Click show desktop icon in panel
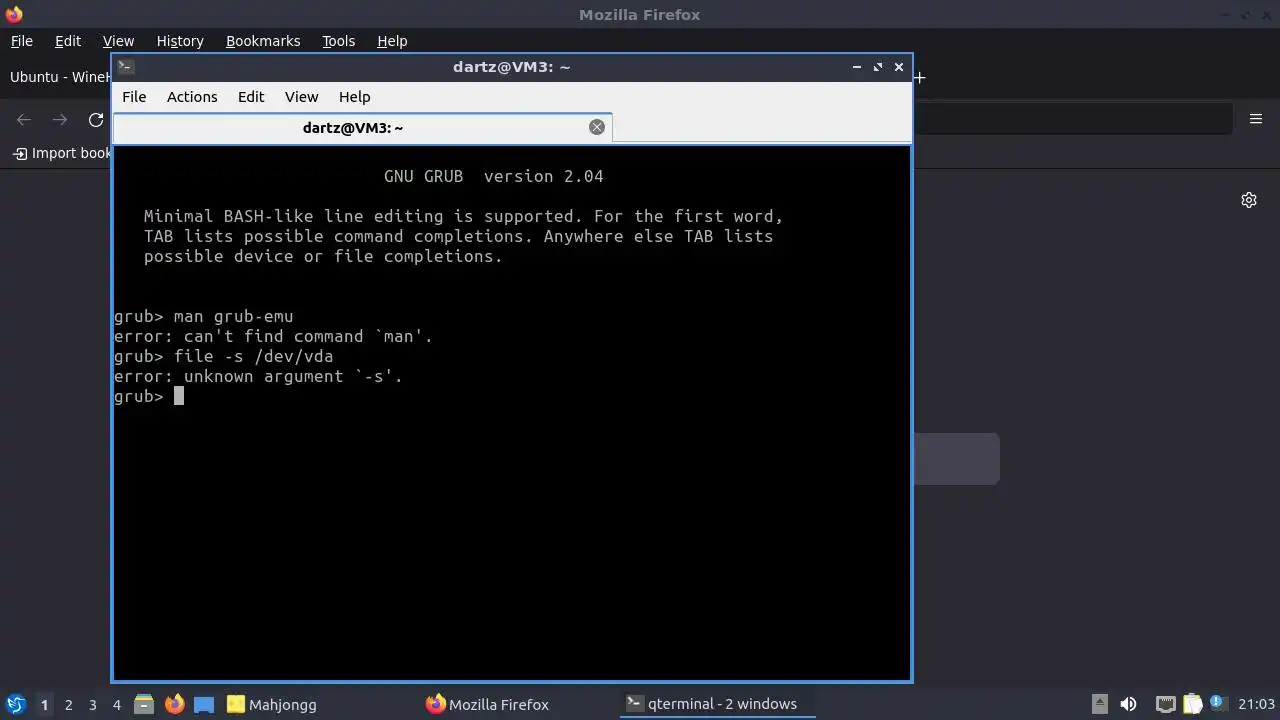The image size is (1280, 720). click(204, 704)
